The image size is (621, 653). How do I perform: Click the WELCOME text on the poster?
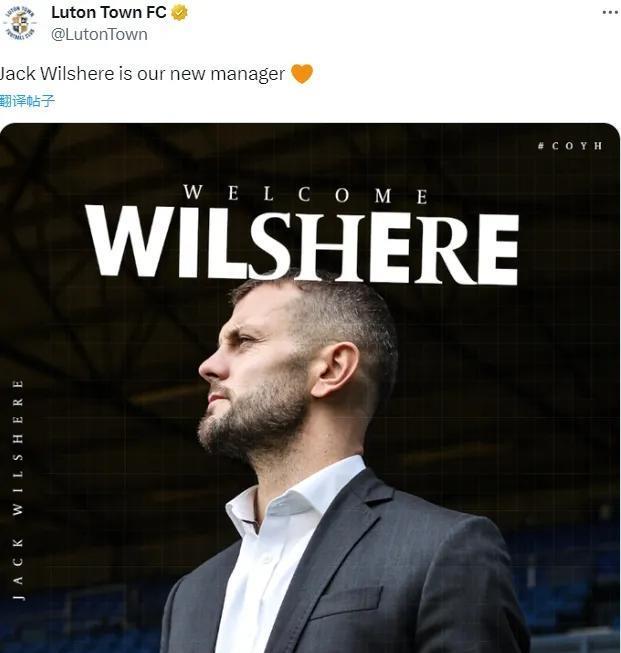point(306,194)
